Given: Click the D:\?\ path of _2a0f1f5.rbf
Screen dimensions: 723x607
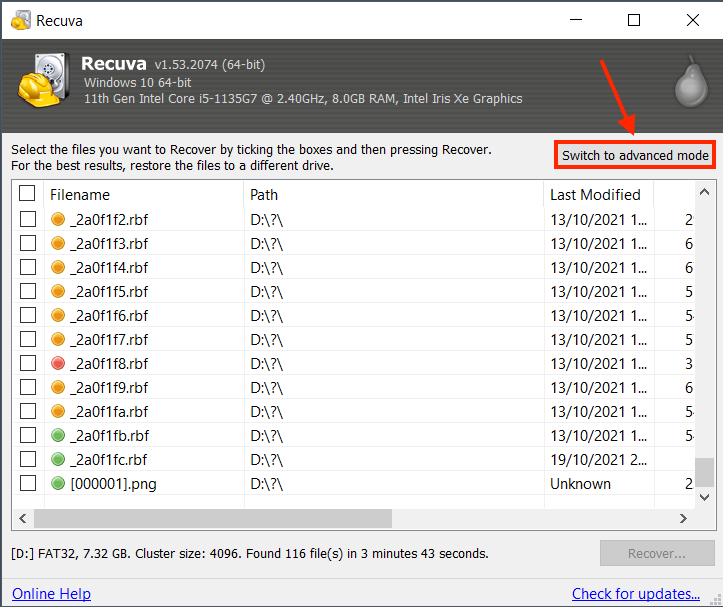Looking at the screenshot, I should coord(267,292).
